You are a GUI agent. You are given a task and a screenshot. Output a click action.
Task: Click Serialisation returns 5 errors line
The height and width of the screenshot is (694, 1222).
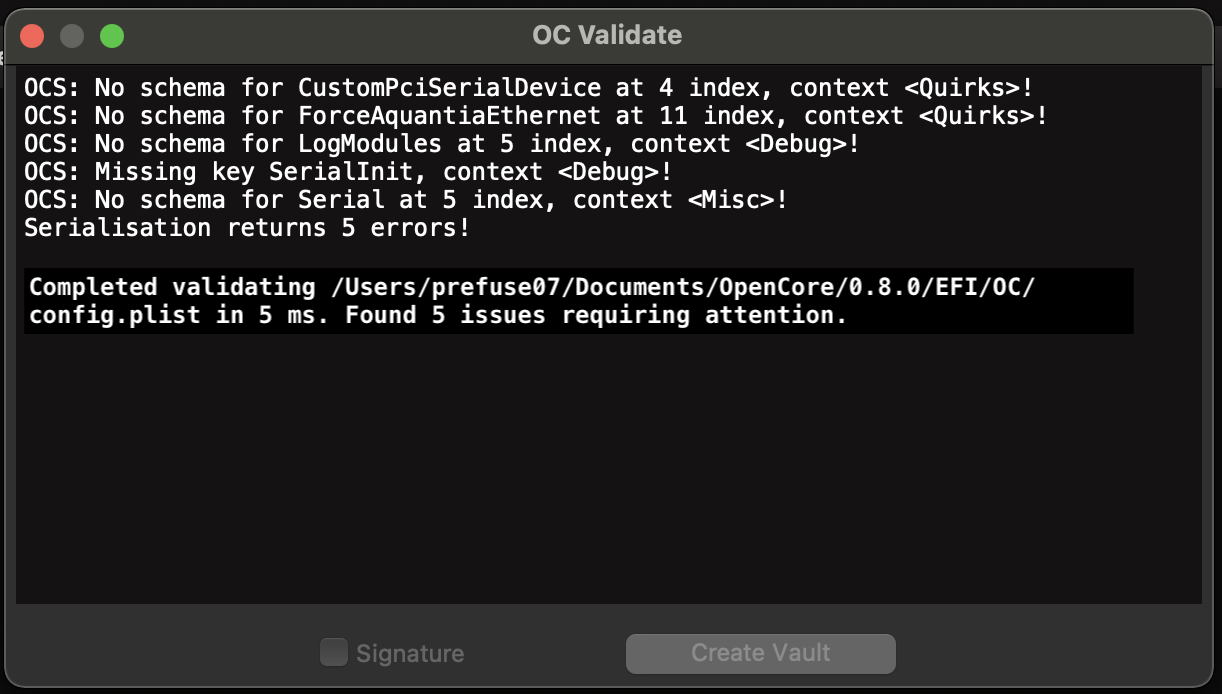click(247, 228)
